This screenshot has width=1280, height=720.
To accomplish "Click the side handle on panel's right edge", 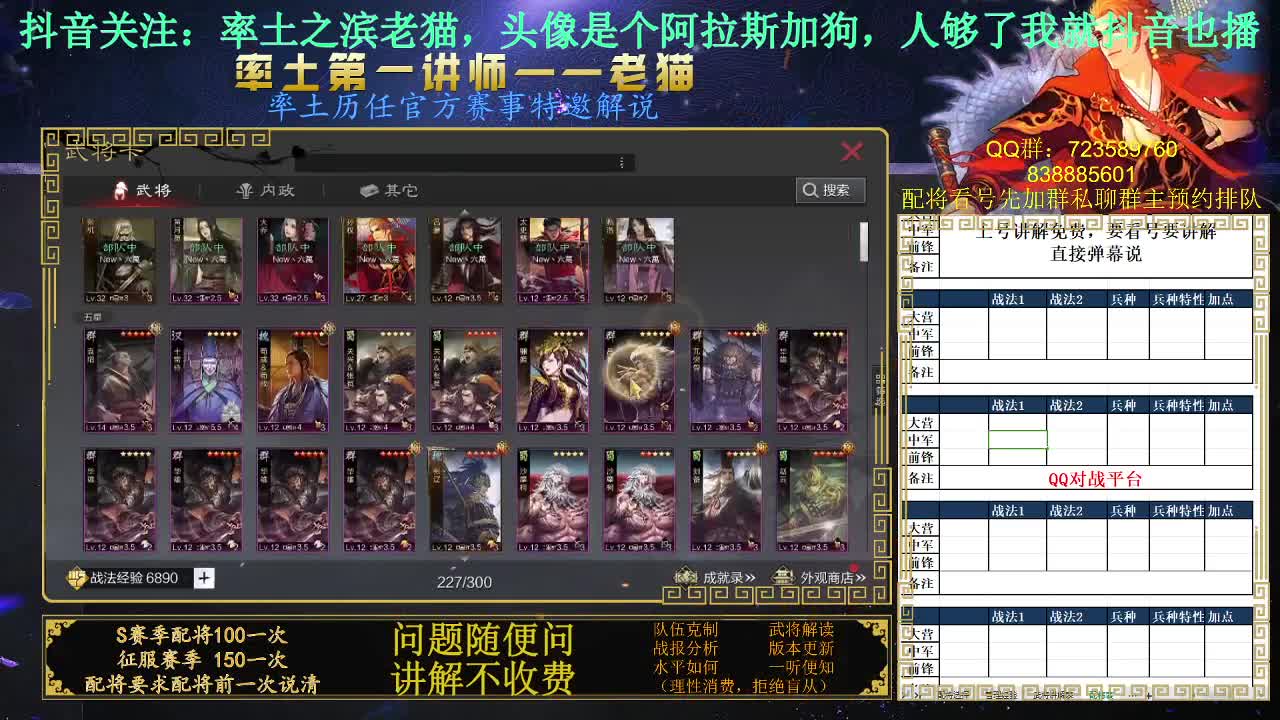I will (880, 389).
